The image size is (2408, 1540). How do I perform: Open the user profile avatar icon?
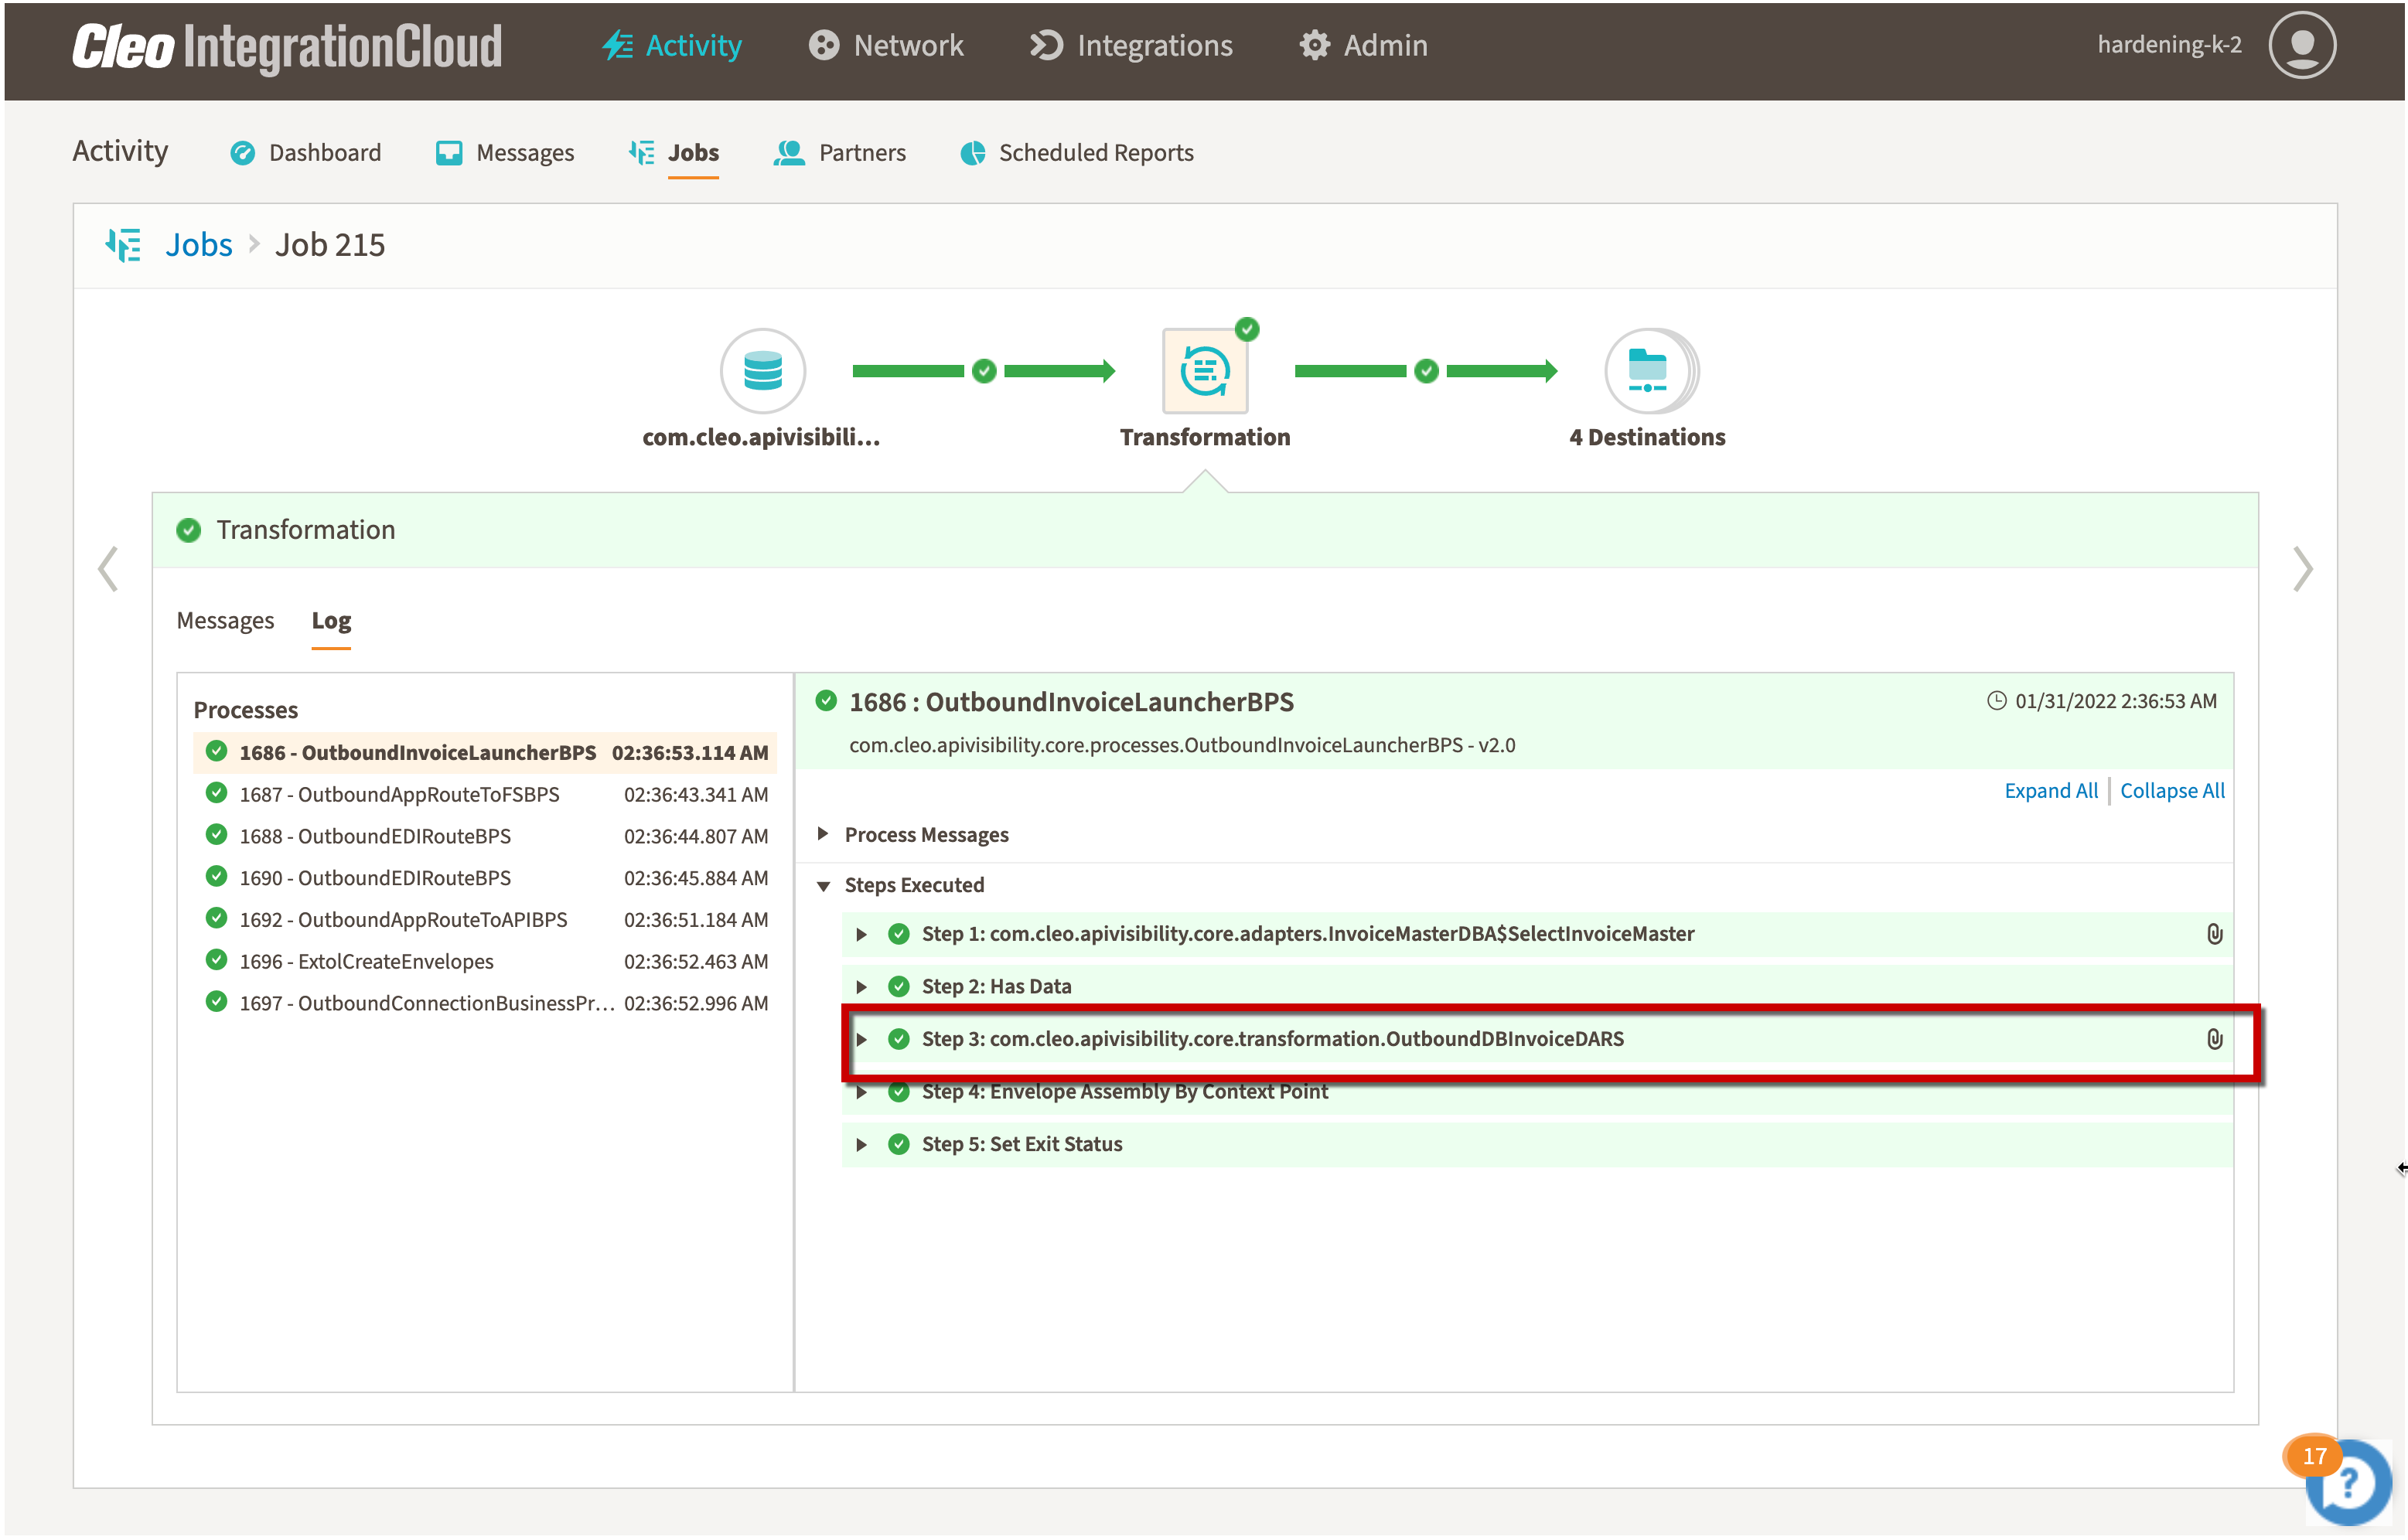click(2301, 45)
